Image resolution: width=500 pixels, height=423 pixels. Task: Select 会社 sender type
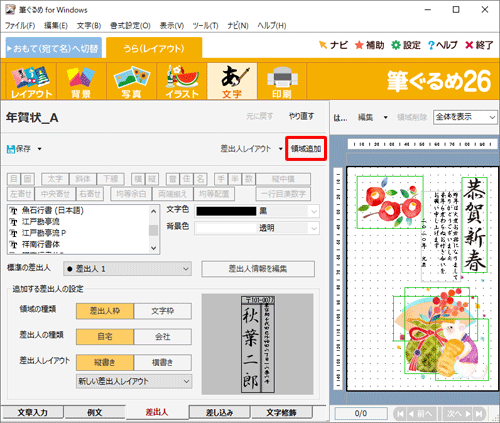click(163, 337)
